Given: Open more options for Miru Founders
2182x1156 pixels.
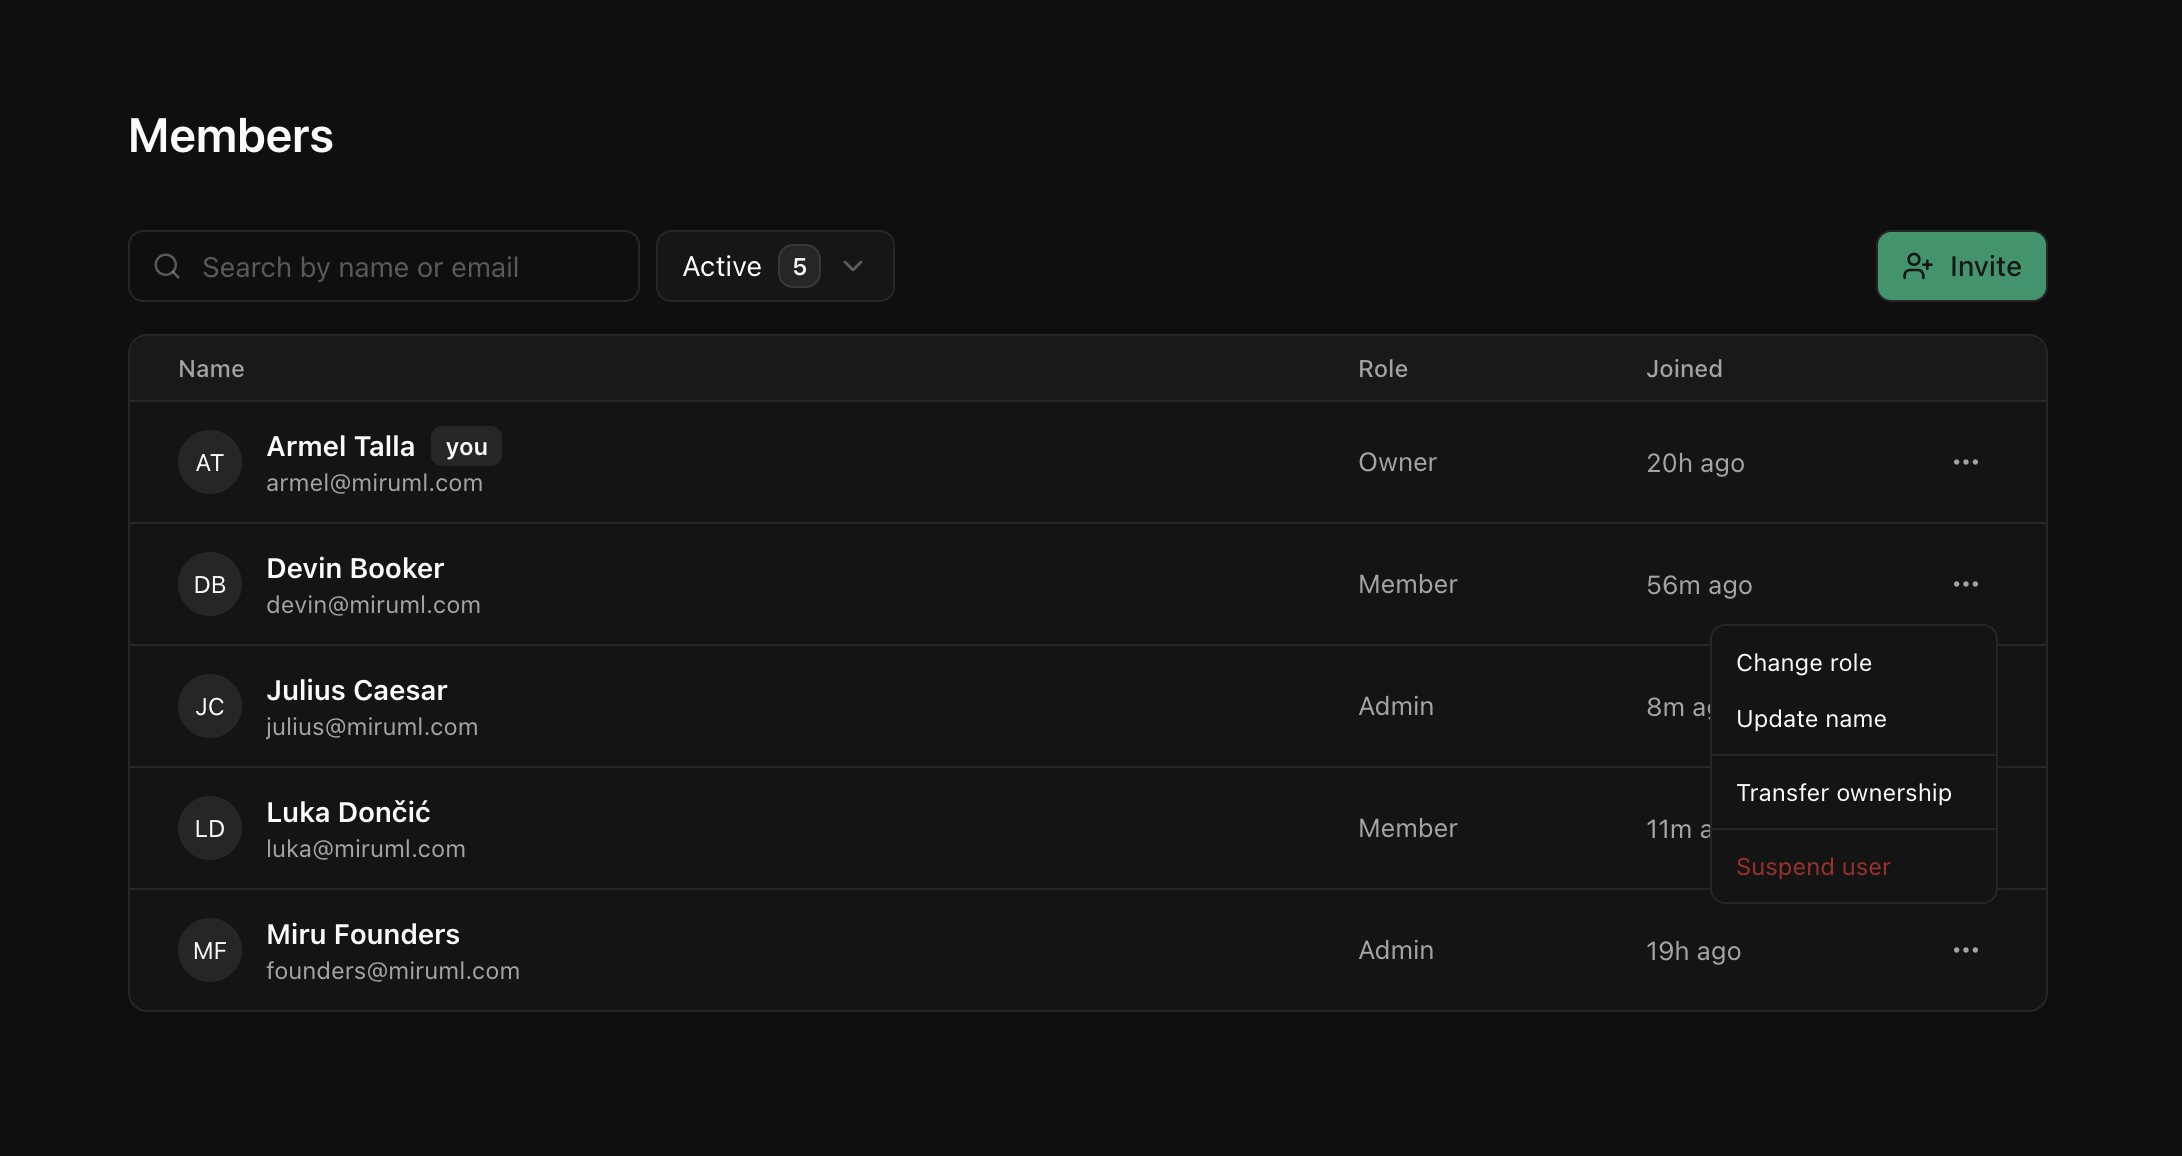Looking at the screenshot, I should 1965,950.
